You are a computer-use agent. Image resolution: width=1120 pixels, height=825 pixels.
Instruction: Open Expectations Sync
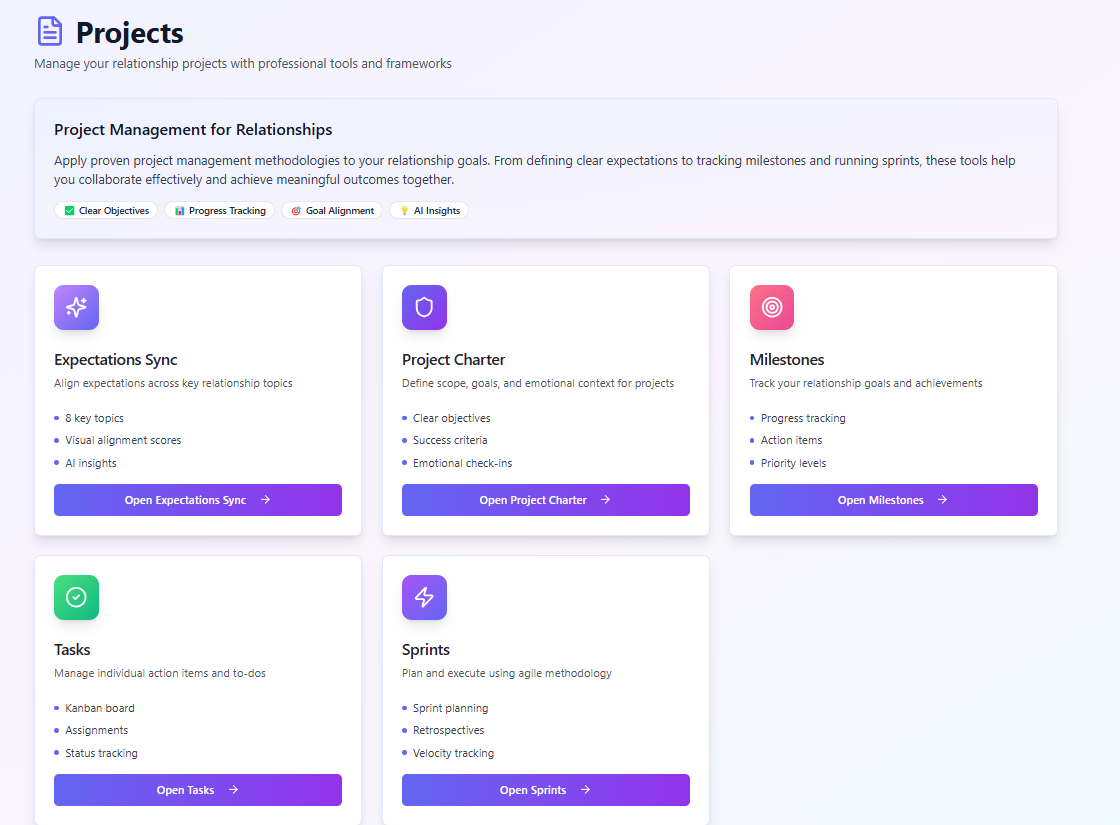click(197, 499)
